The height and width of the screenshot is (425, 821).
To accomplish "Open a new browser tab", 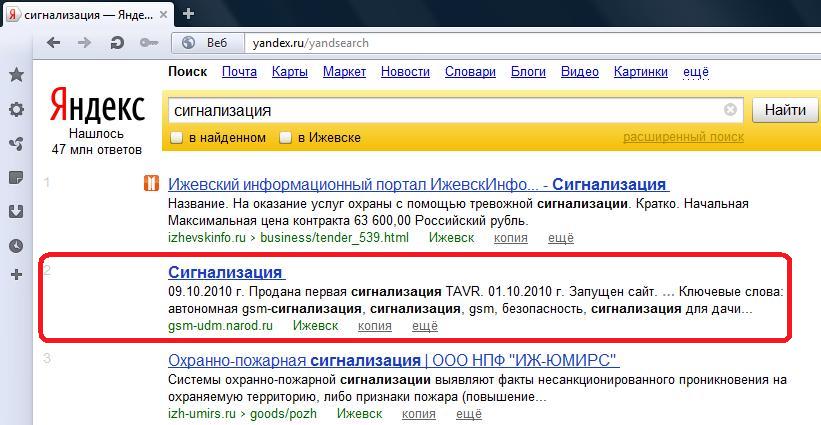I will (x=188, y=14).
